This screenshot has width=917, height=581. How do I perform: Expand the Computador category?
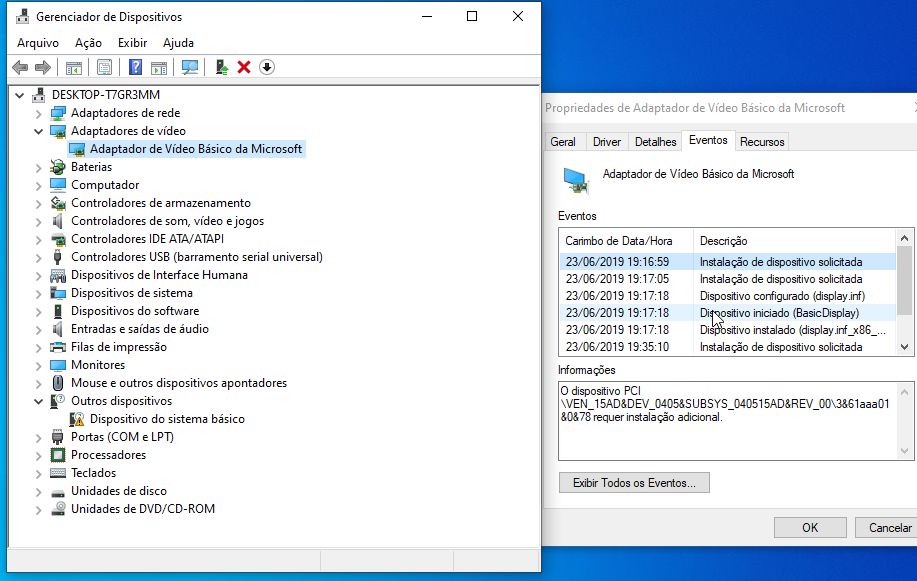39,185
